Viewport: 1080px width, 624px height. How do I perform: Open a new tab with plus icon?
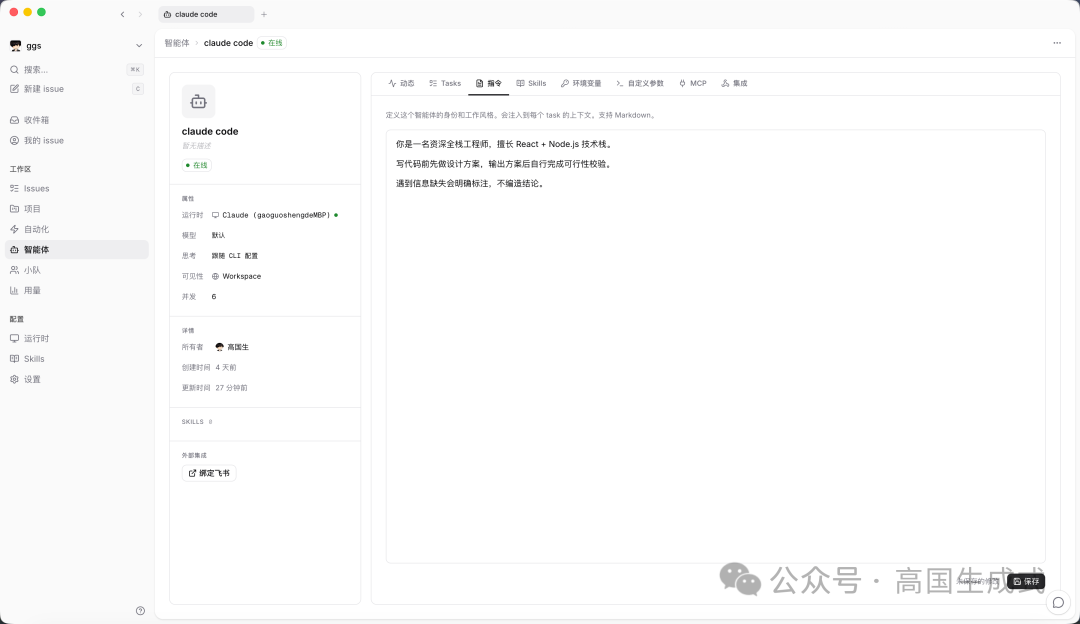click(264, 14)
